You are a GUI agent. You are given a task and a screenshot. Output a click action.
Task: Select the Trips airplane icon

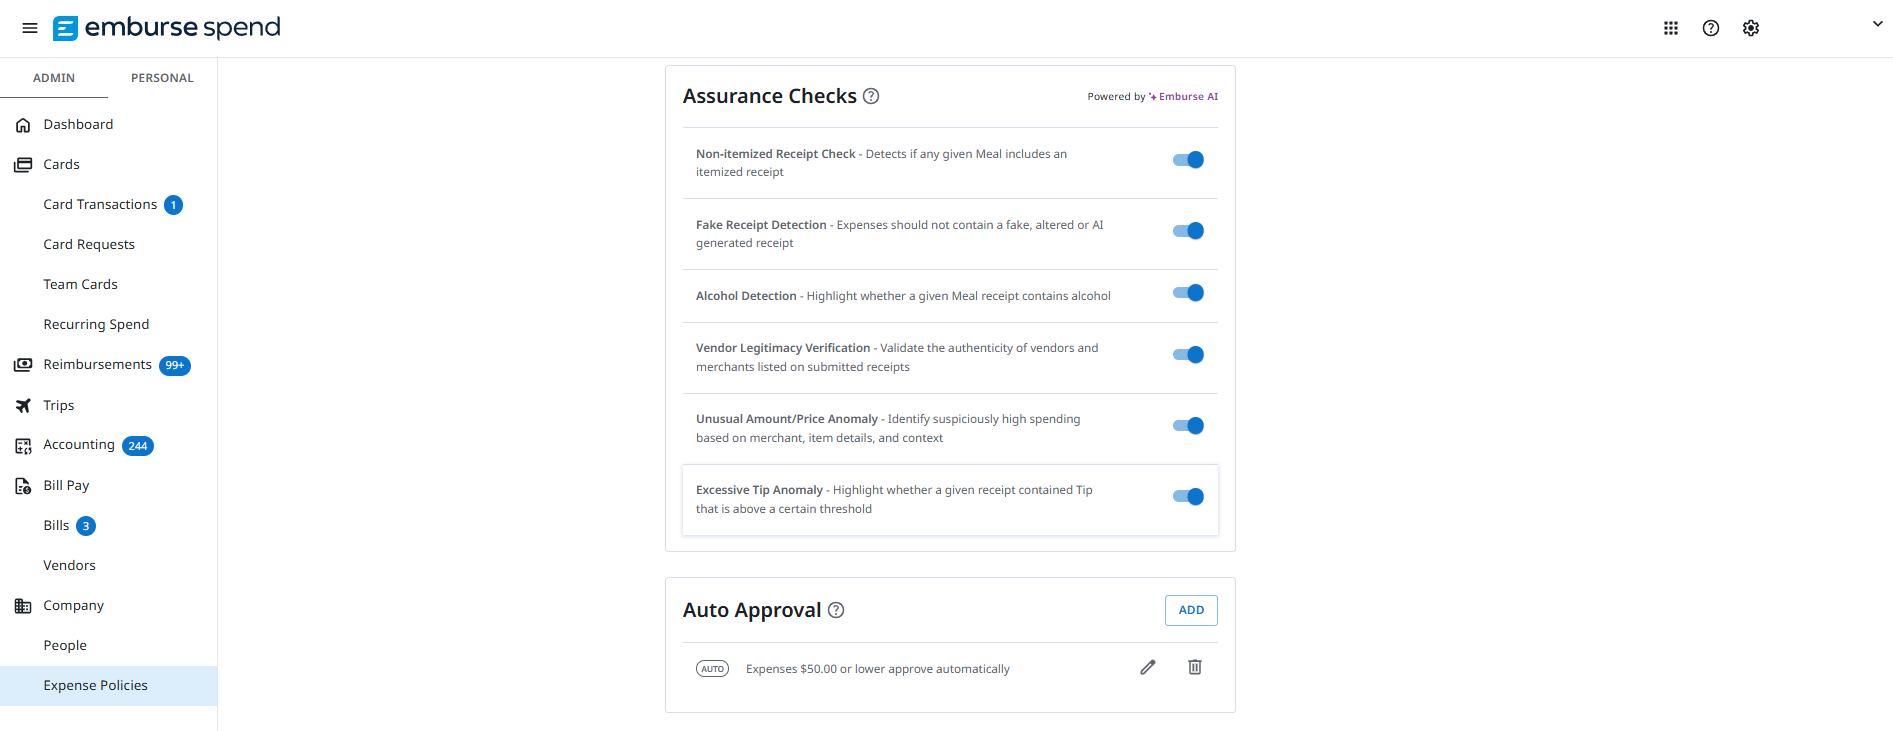click(23, 405)
